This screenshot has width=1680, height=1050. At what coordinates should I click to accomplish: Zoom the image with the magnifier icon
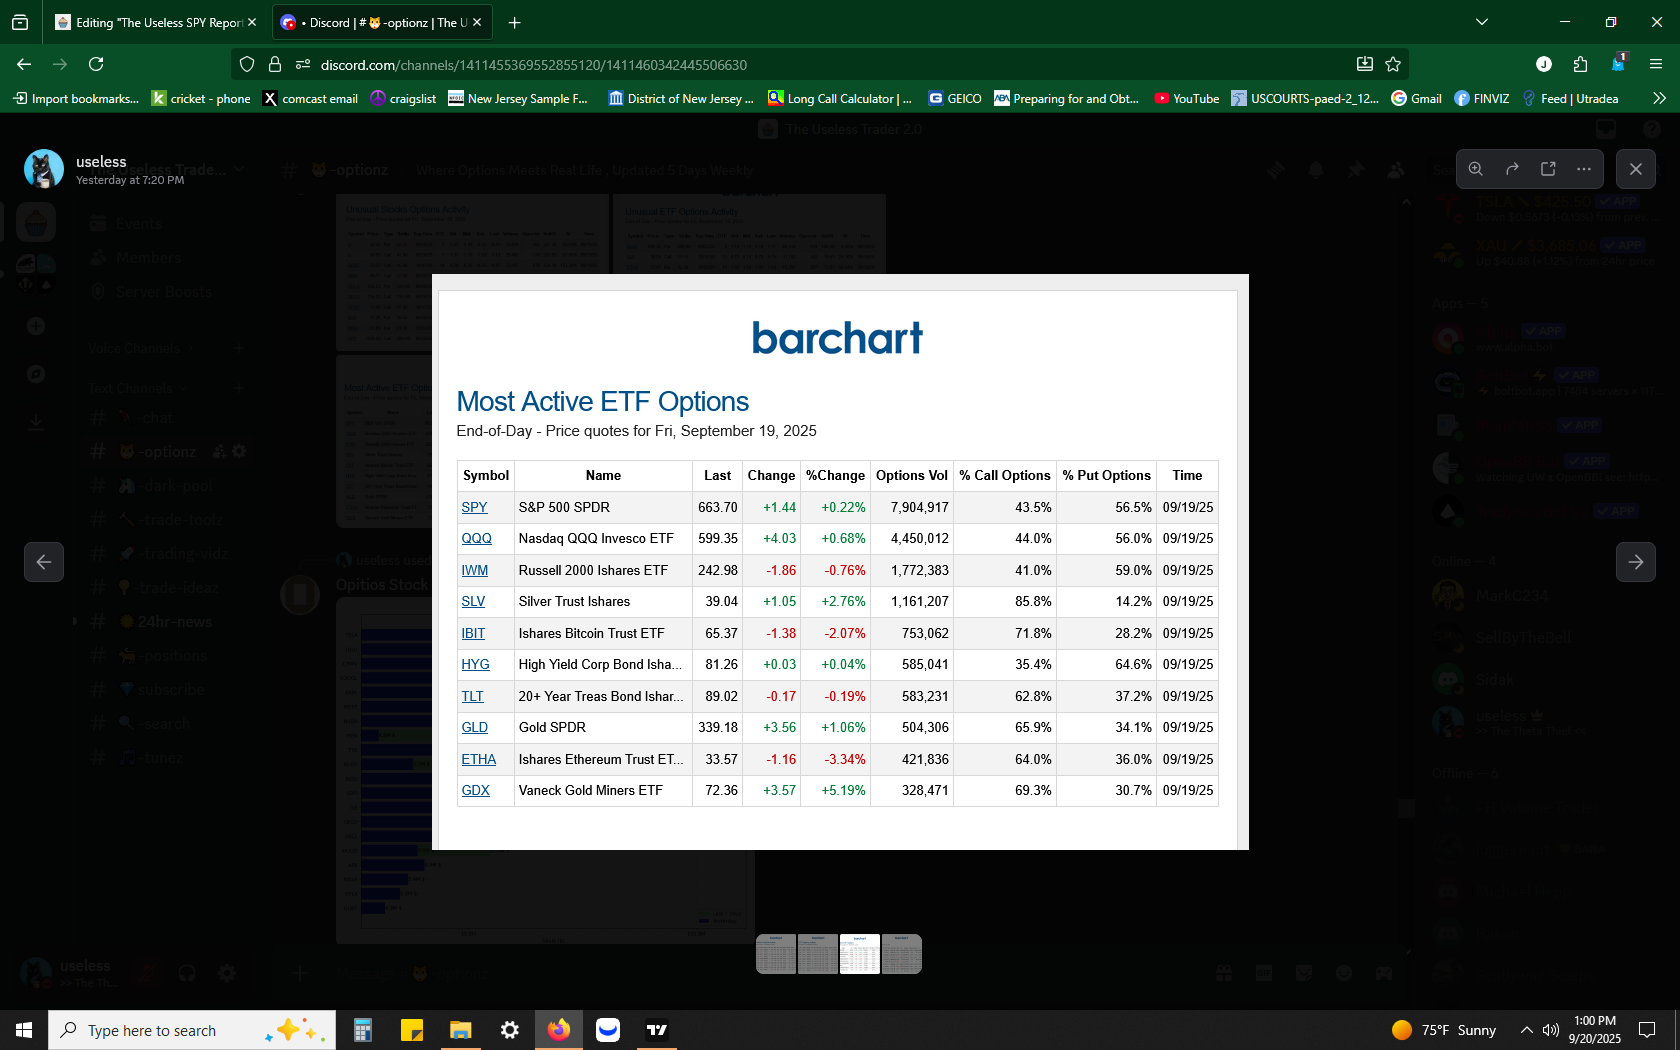tap(1476, 169)
